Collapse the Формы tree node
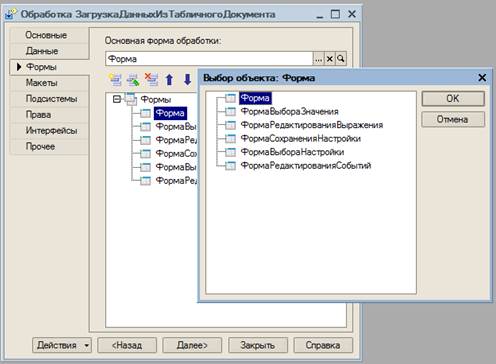This screenshot has height=364, width=496. [116, 99]
